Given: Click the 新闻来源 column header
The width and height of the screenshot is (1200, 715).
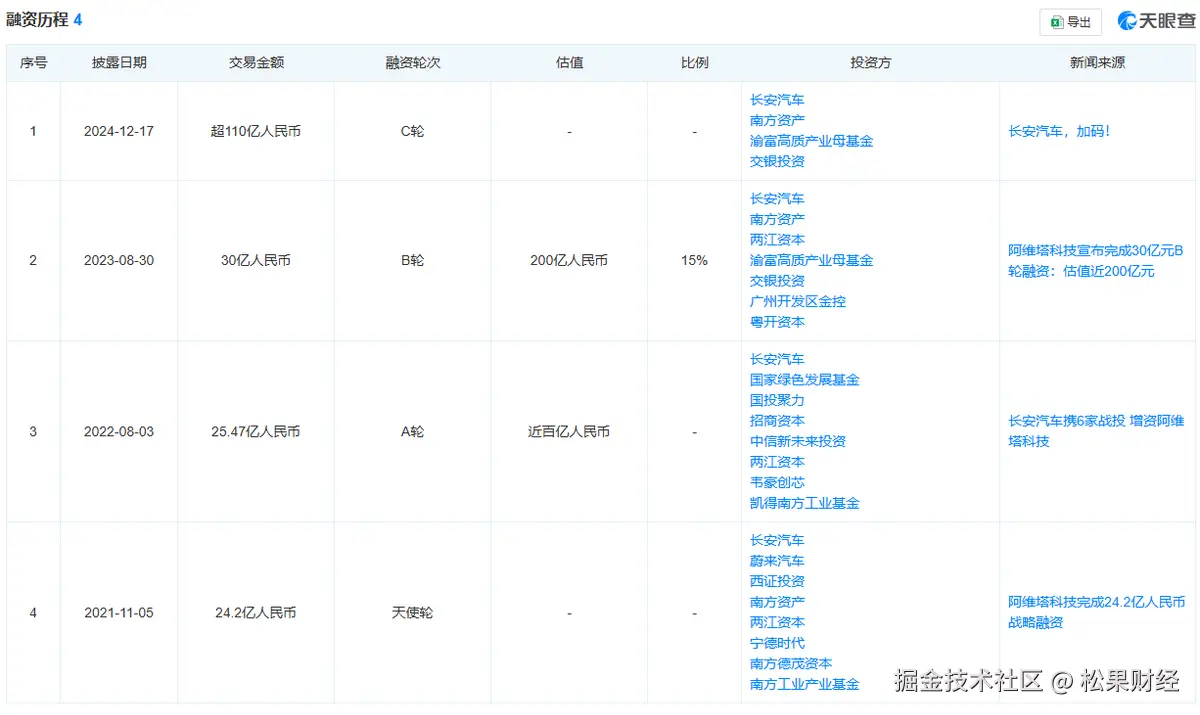Looking at the screenshot, I should [1097, 62].
